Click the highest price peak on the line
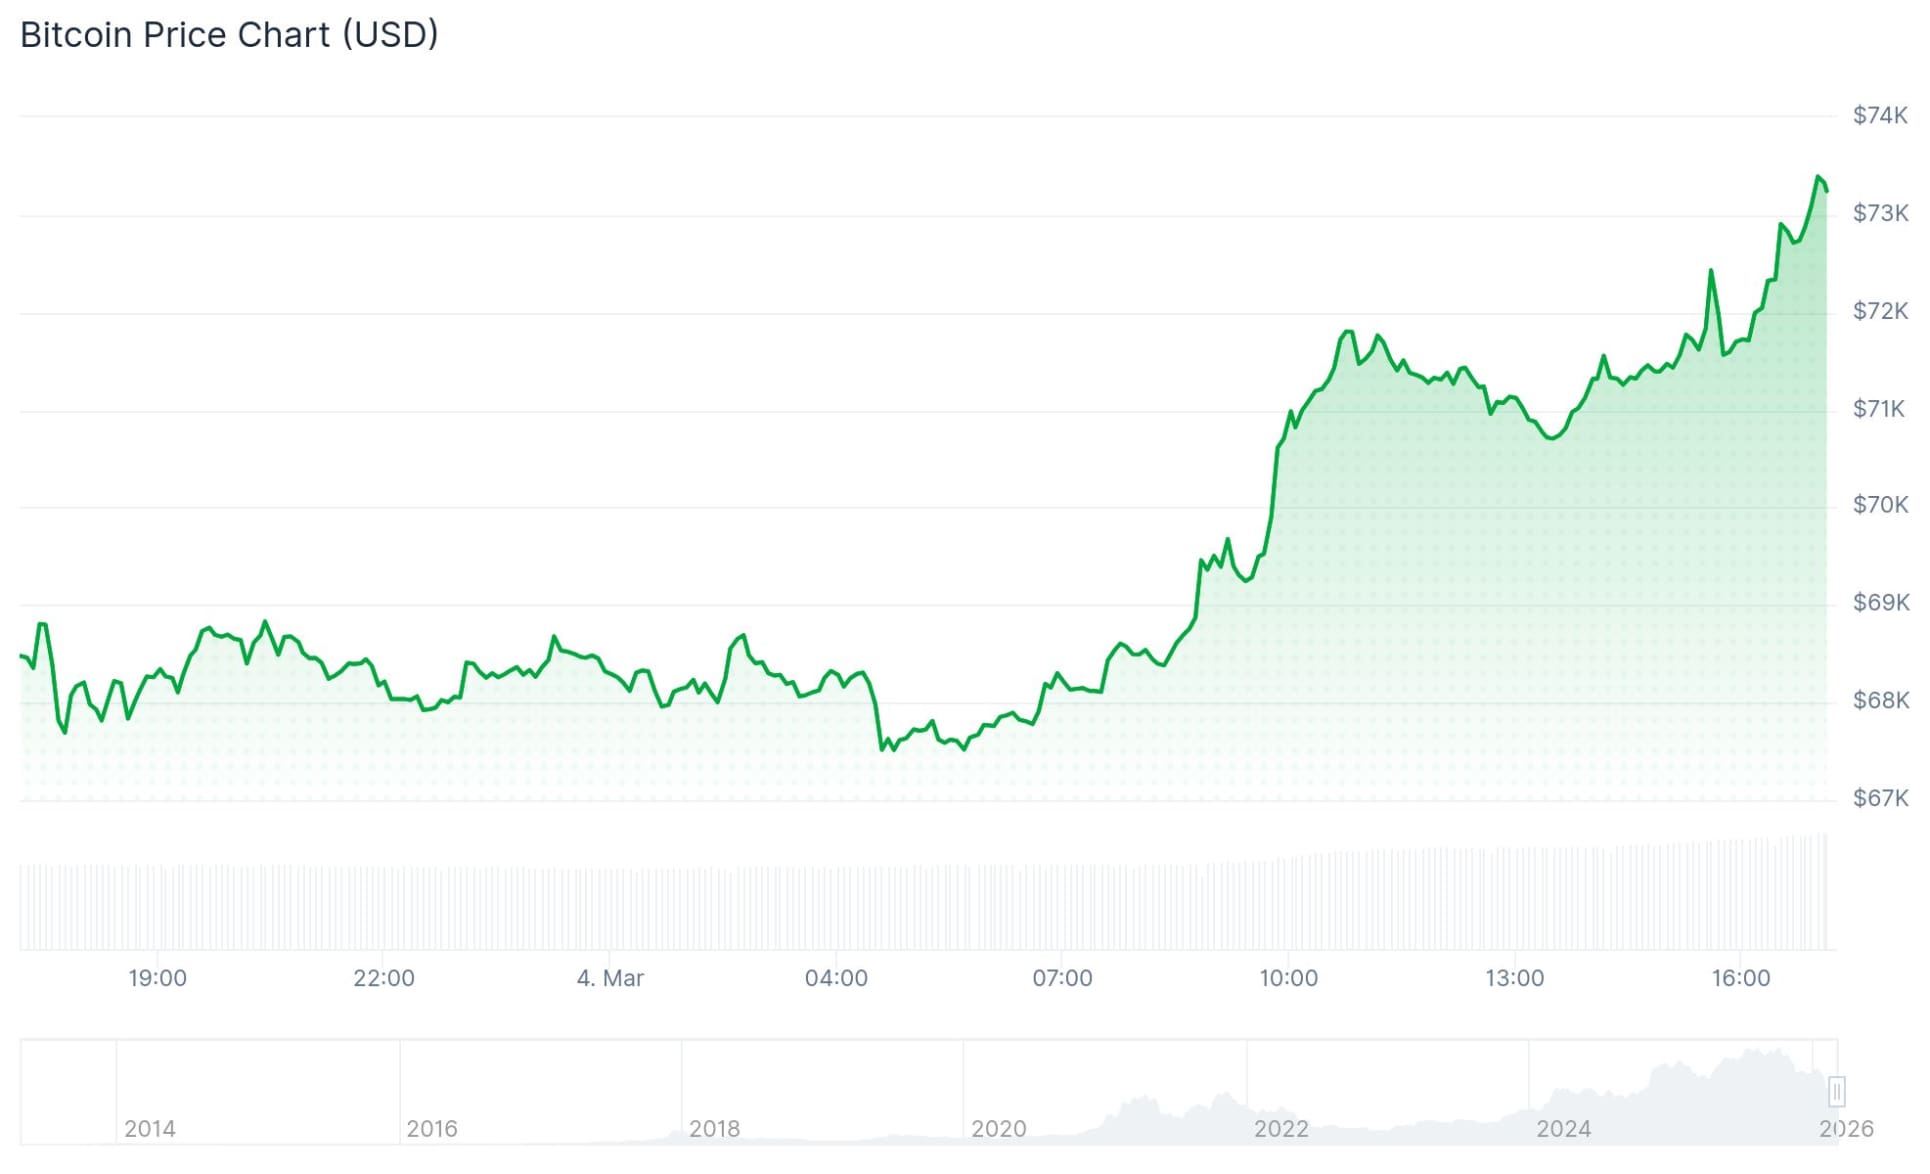The image size is (1930, 1174). [x=1819, y=177]
